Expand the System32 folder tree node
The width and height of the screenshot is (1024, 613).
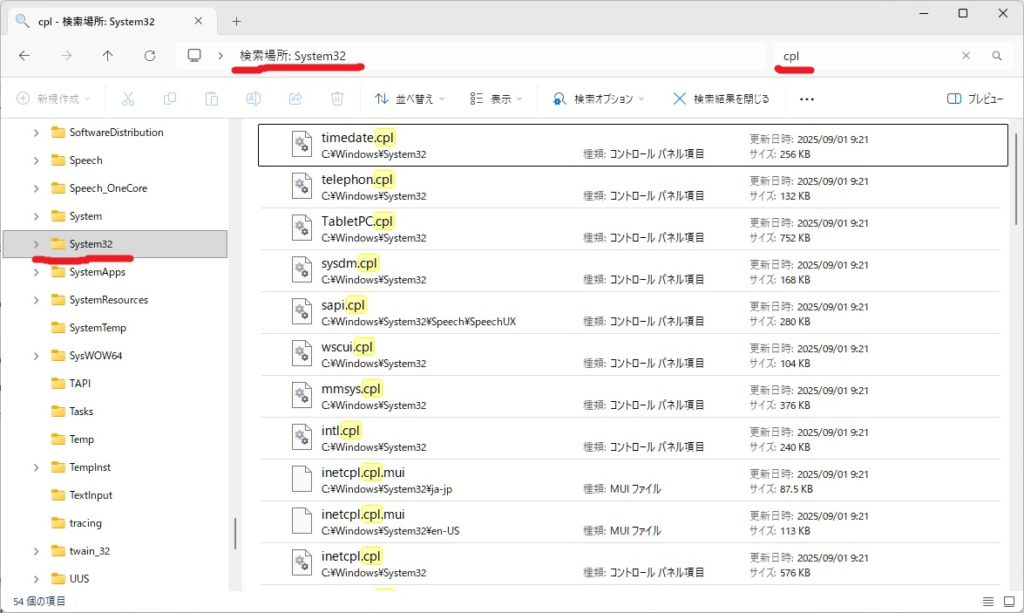37,244
